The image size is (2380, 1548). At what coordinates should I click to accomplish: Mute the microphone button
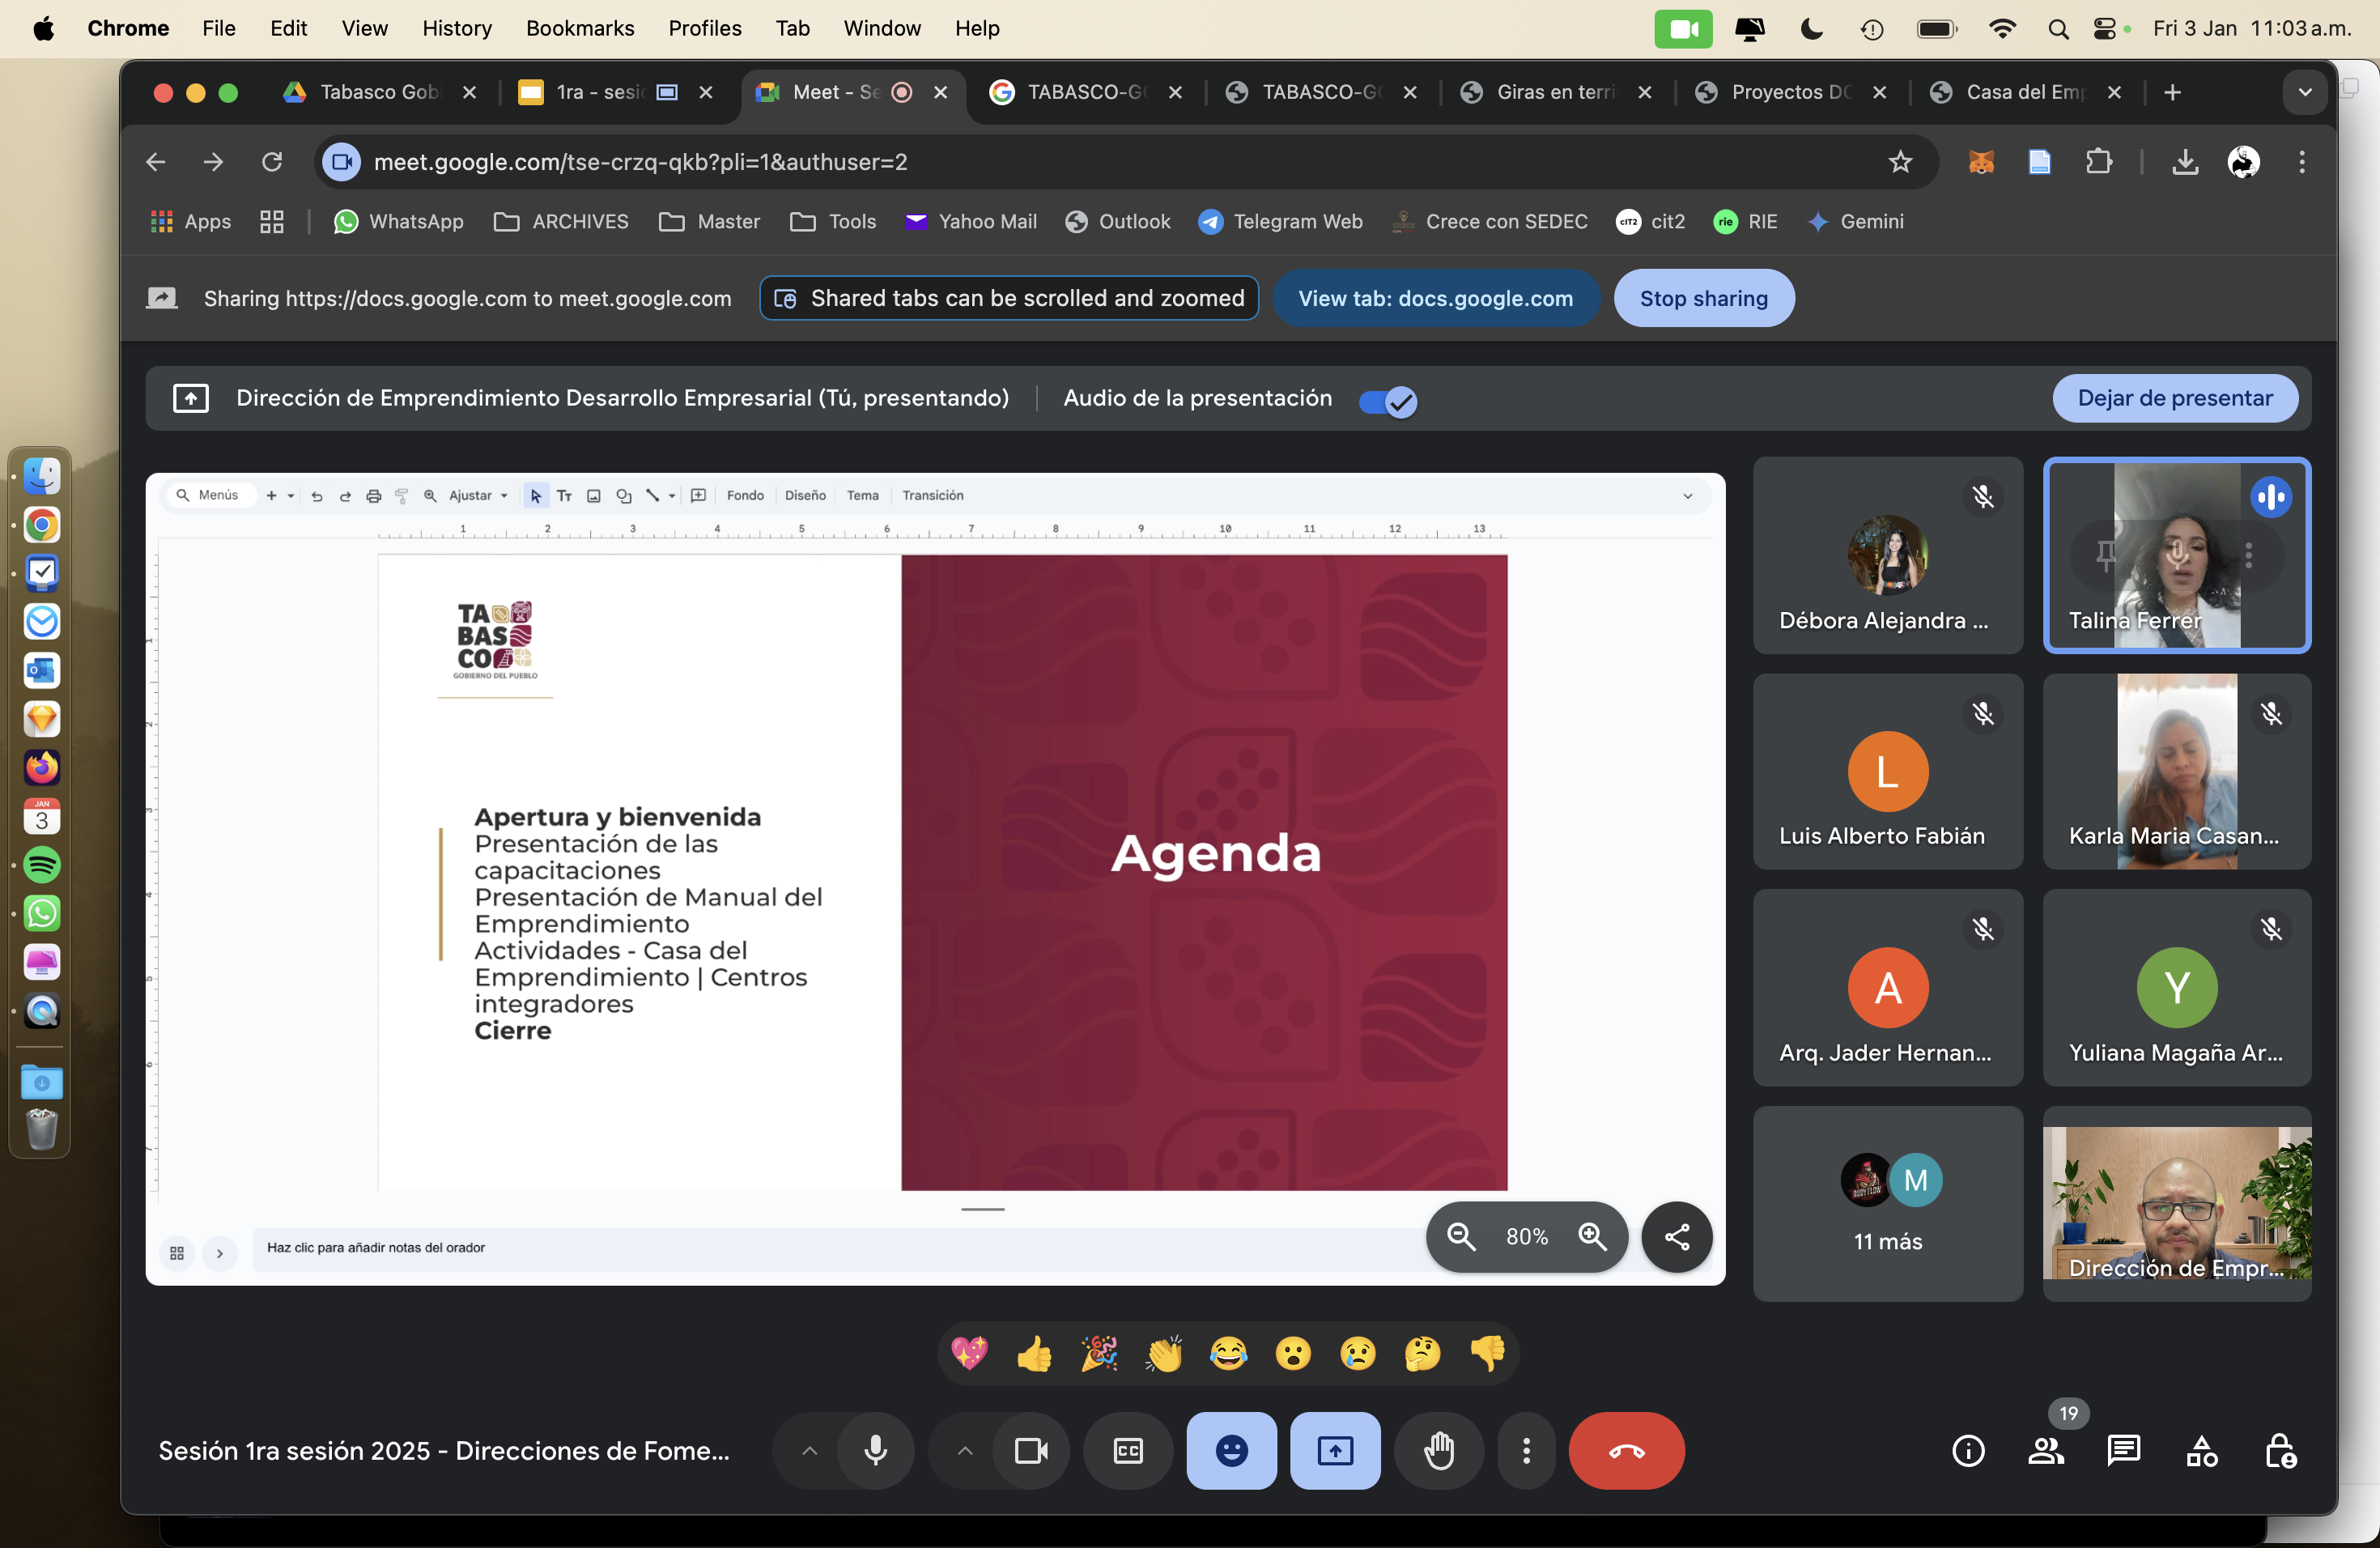point(875,1450)
